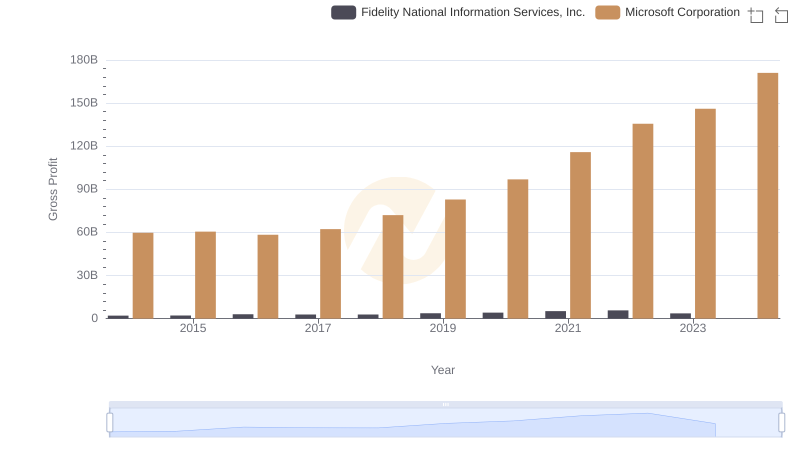Grab the left handle of the zoom slider

110,422
